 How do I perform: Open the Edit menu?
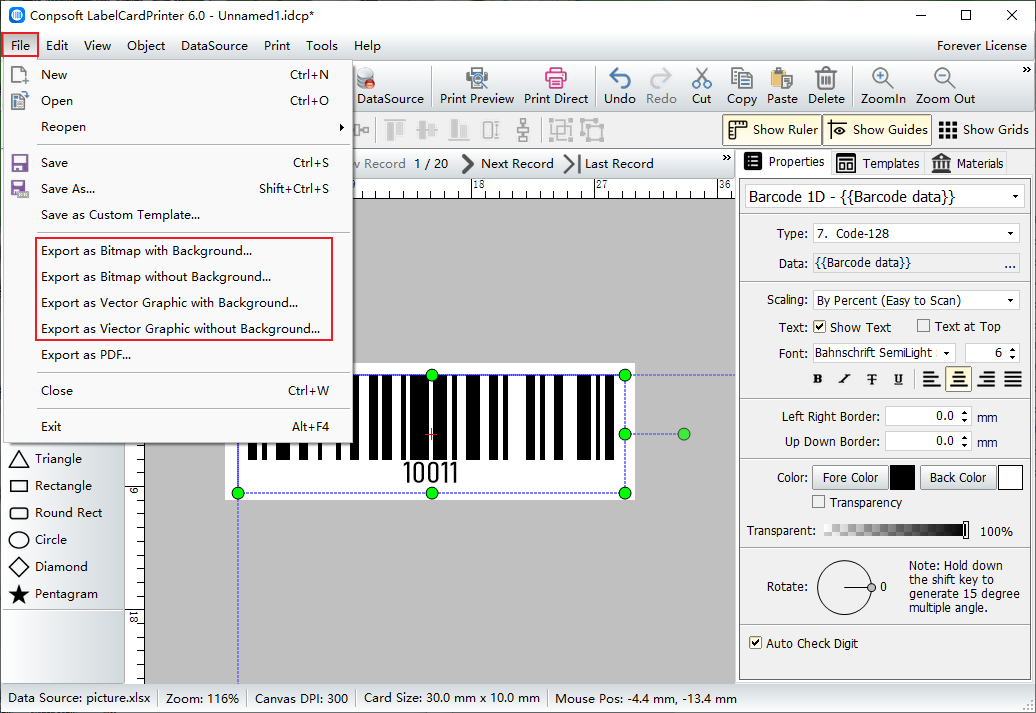tap(57, 46)
